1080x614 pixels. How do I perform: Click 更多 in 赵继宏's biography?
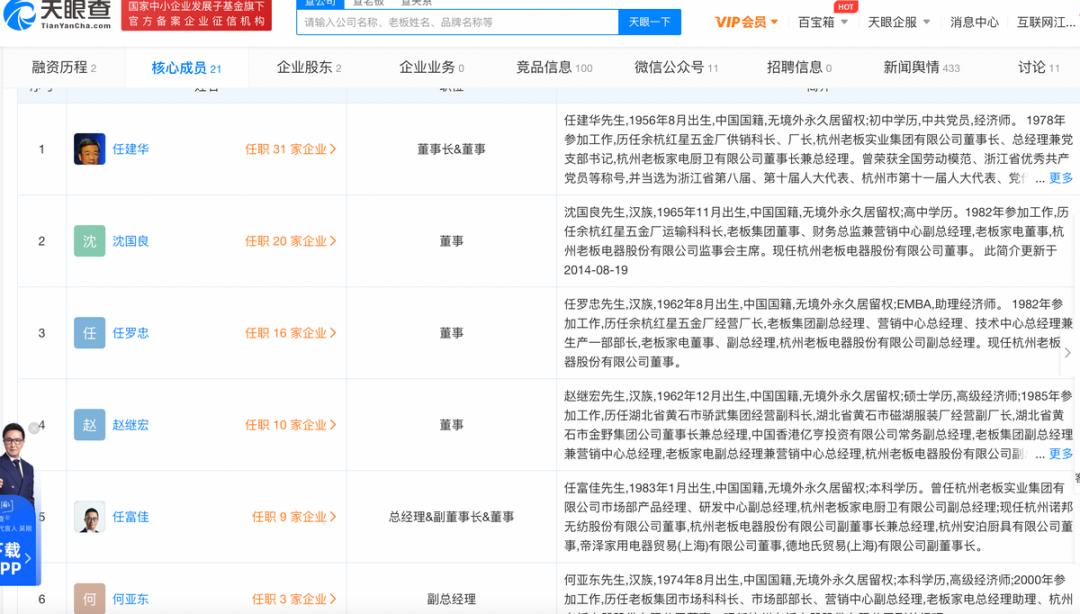click(1061, 453)
